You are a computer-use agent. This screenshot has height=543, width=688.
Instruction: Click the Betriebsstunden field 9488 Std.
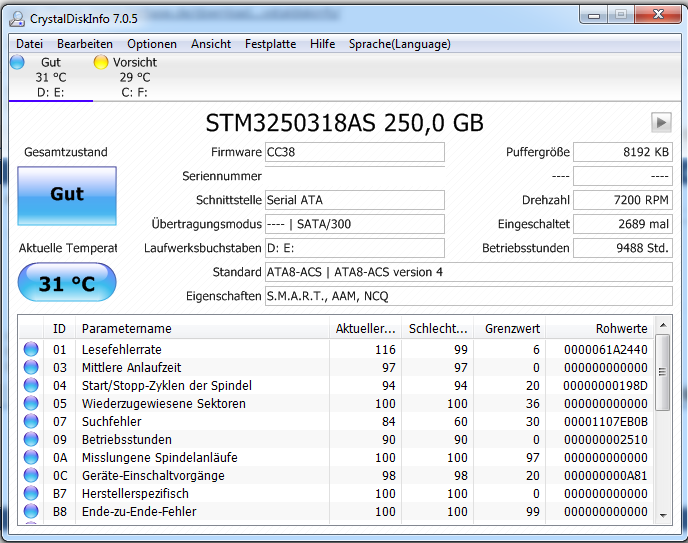623,248
